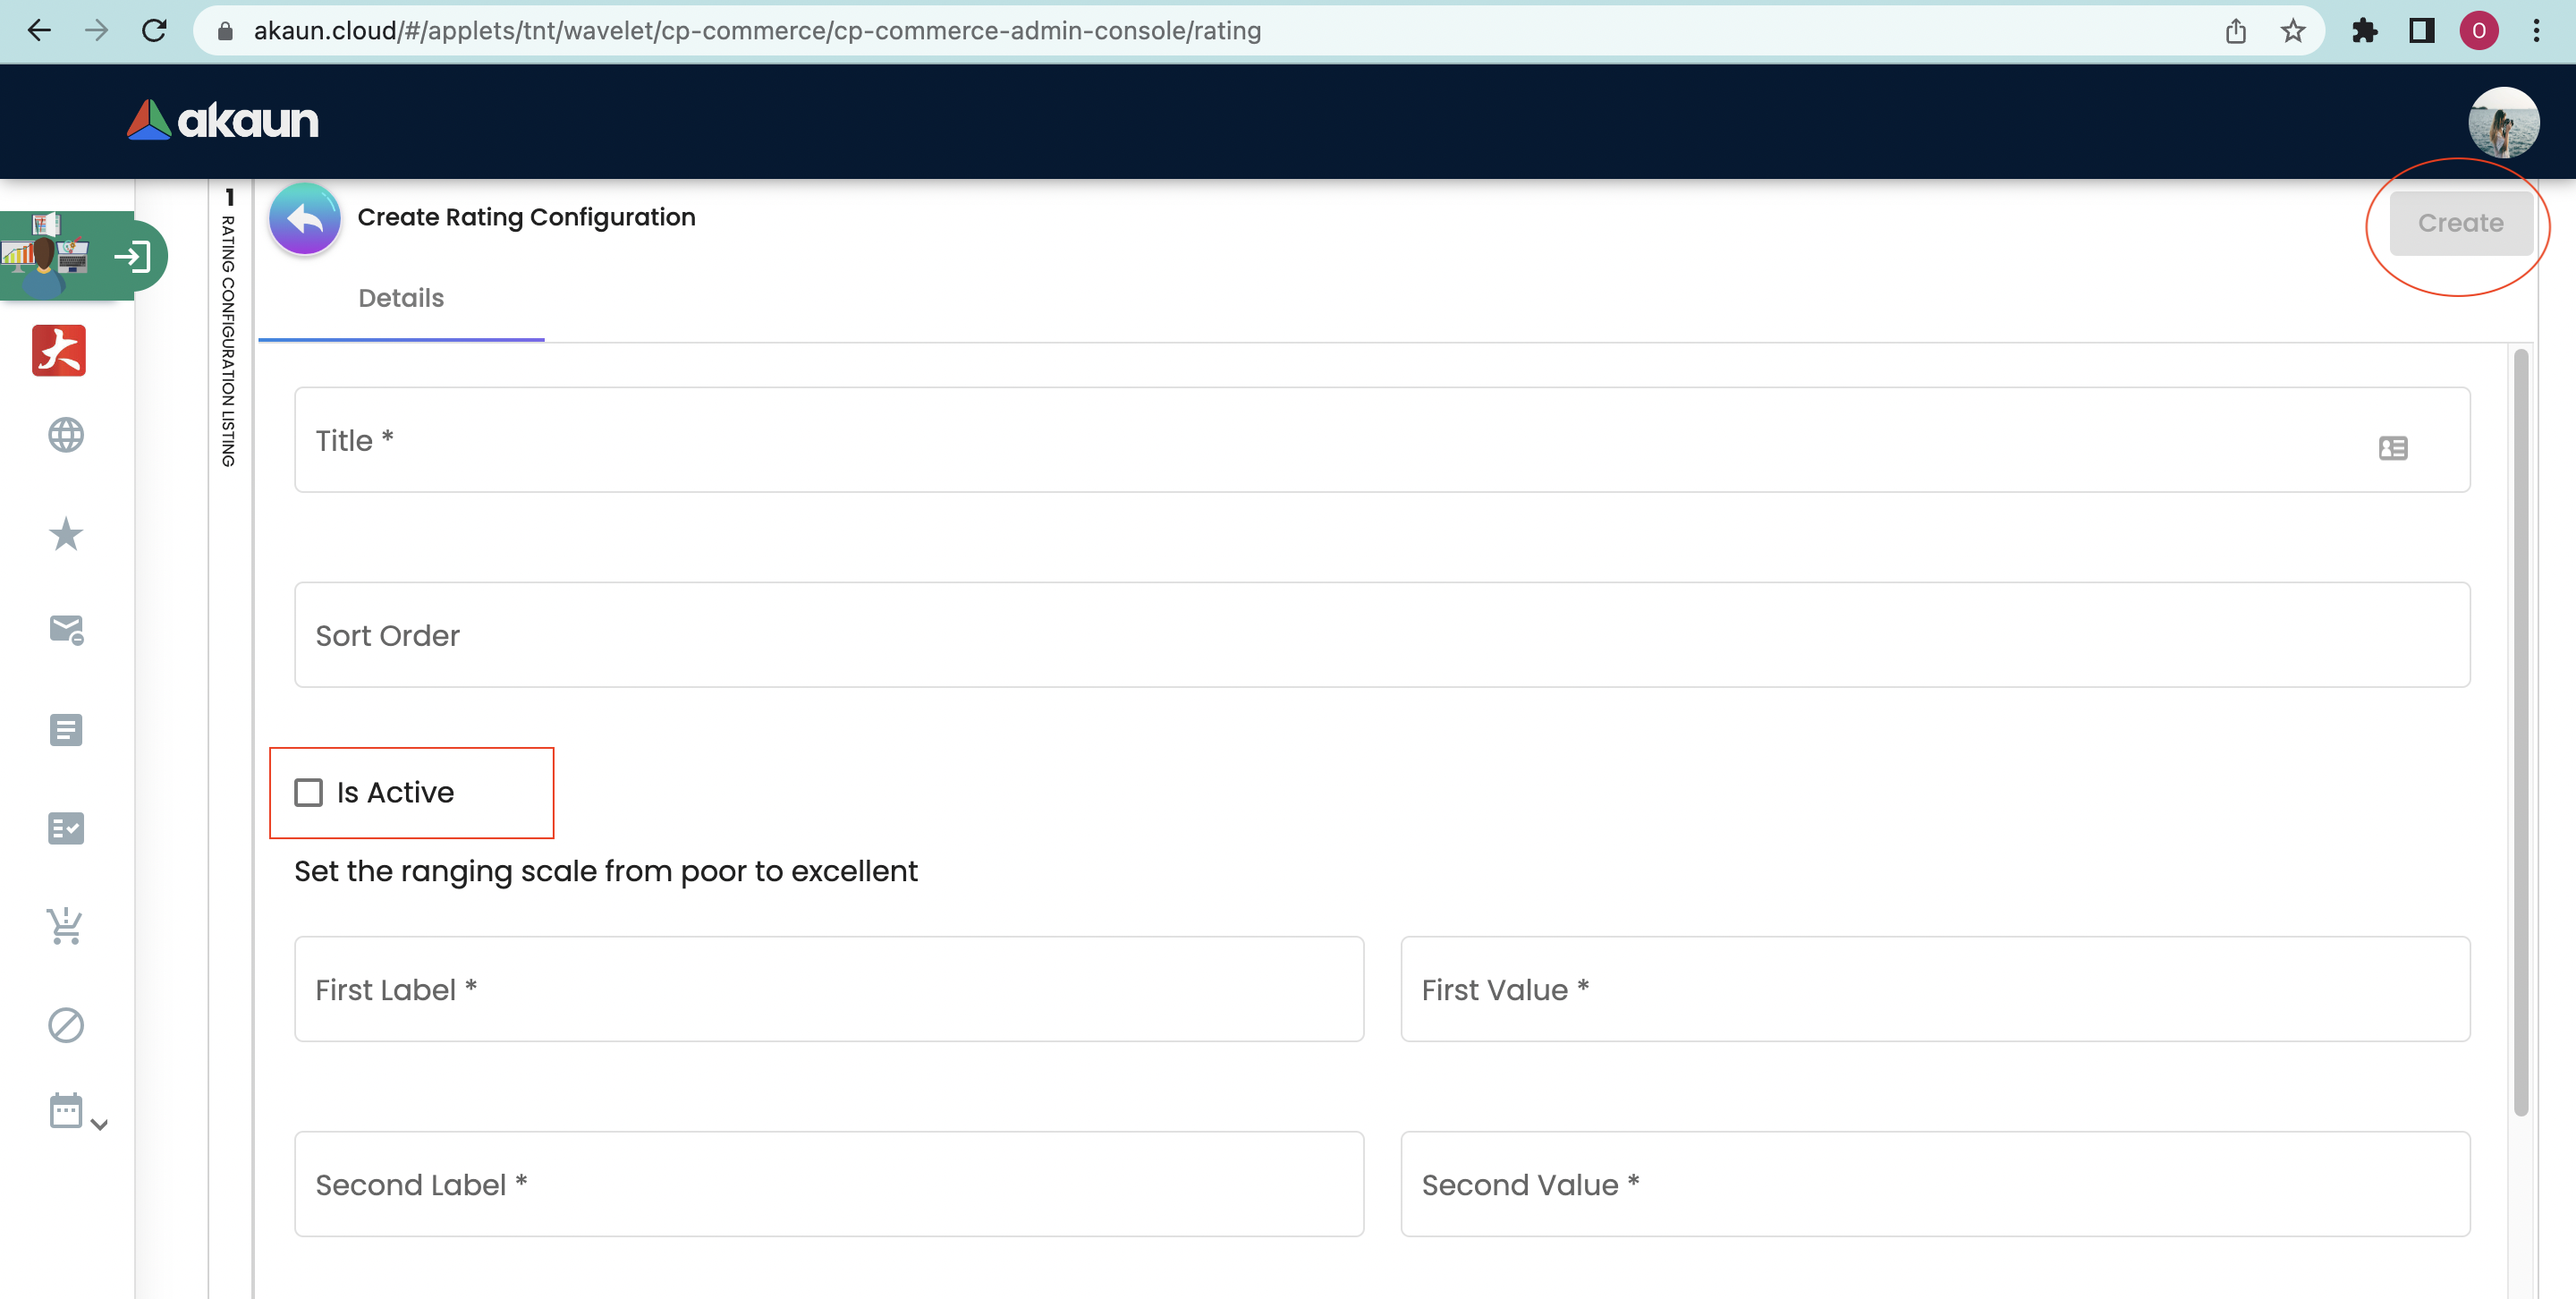
Task: Open the mail envelope sidebar icon
Action: coord(66,629)
